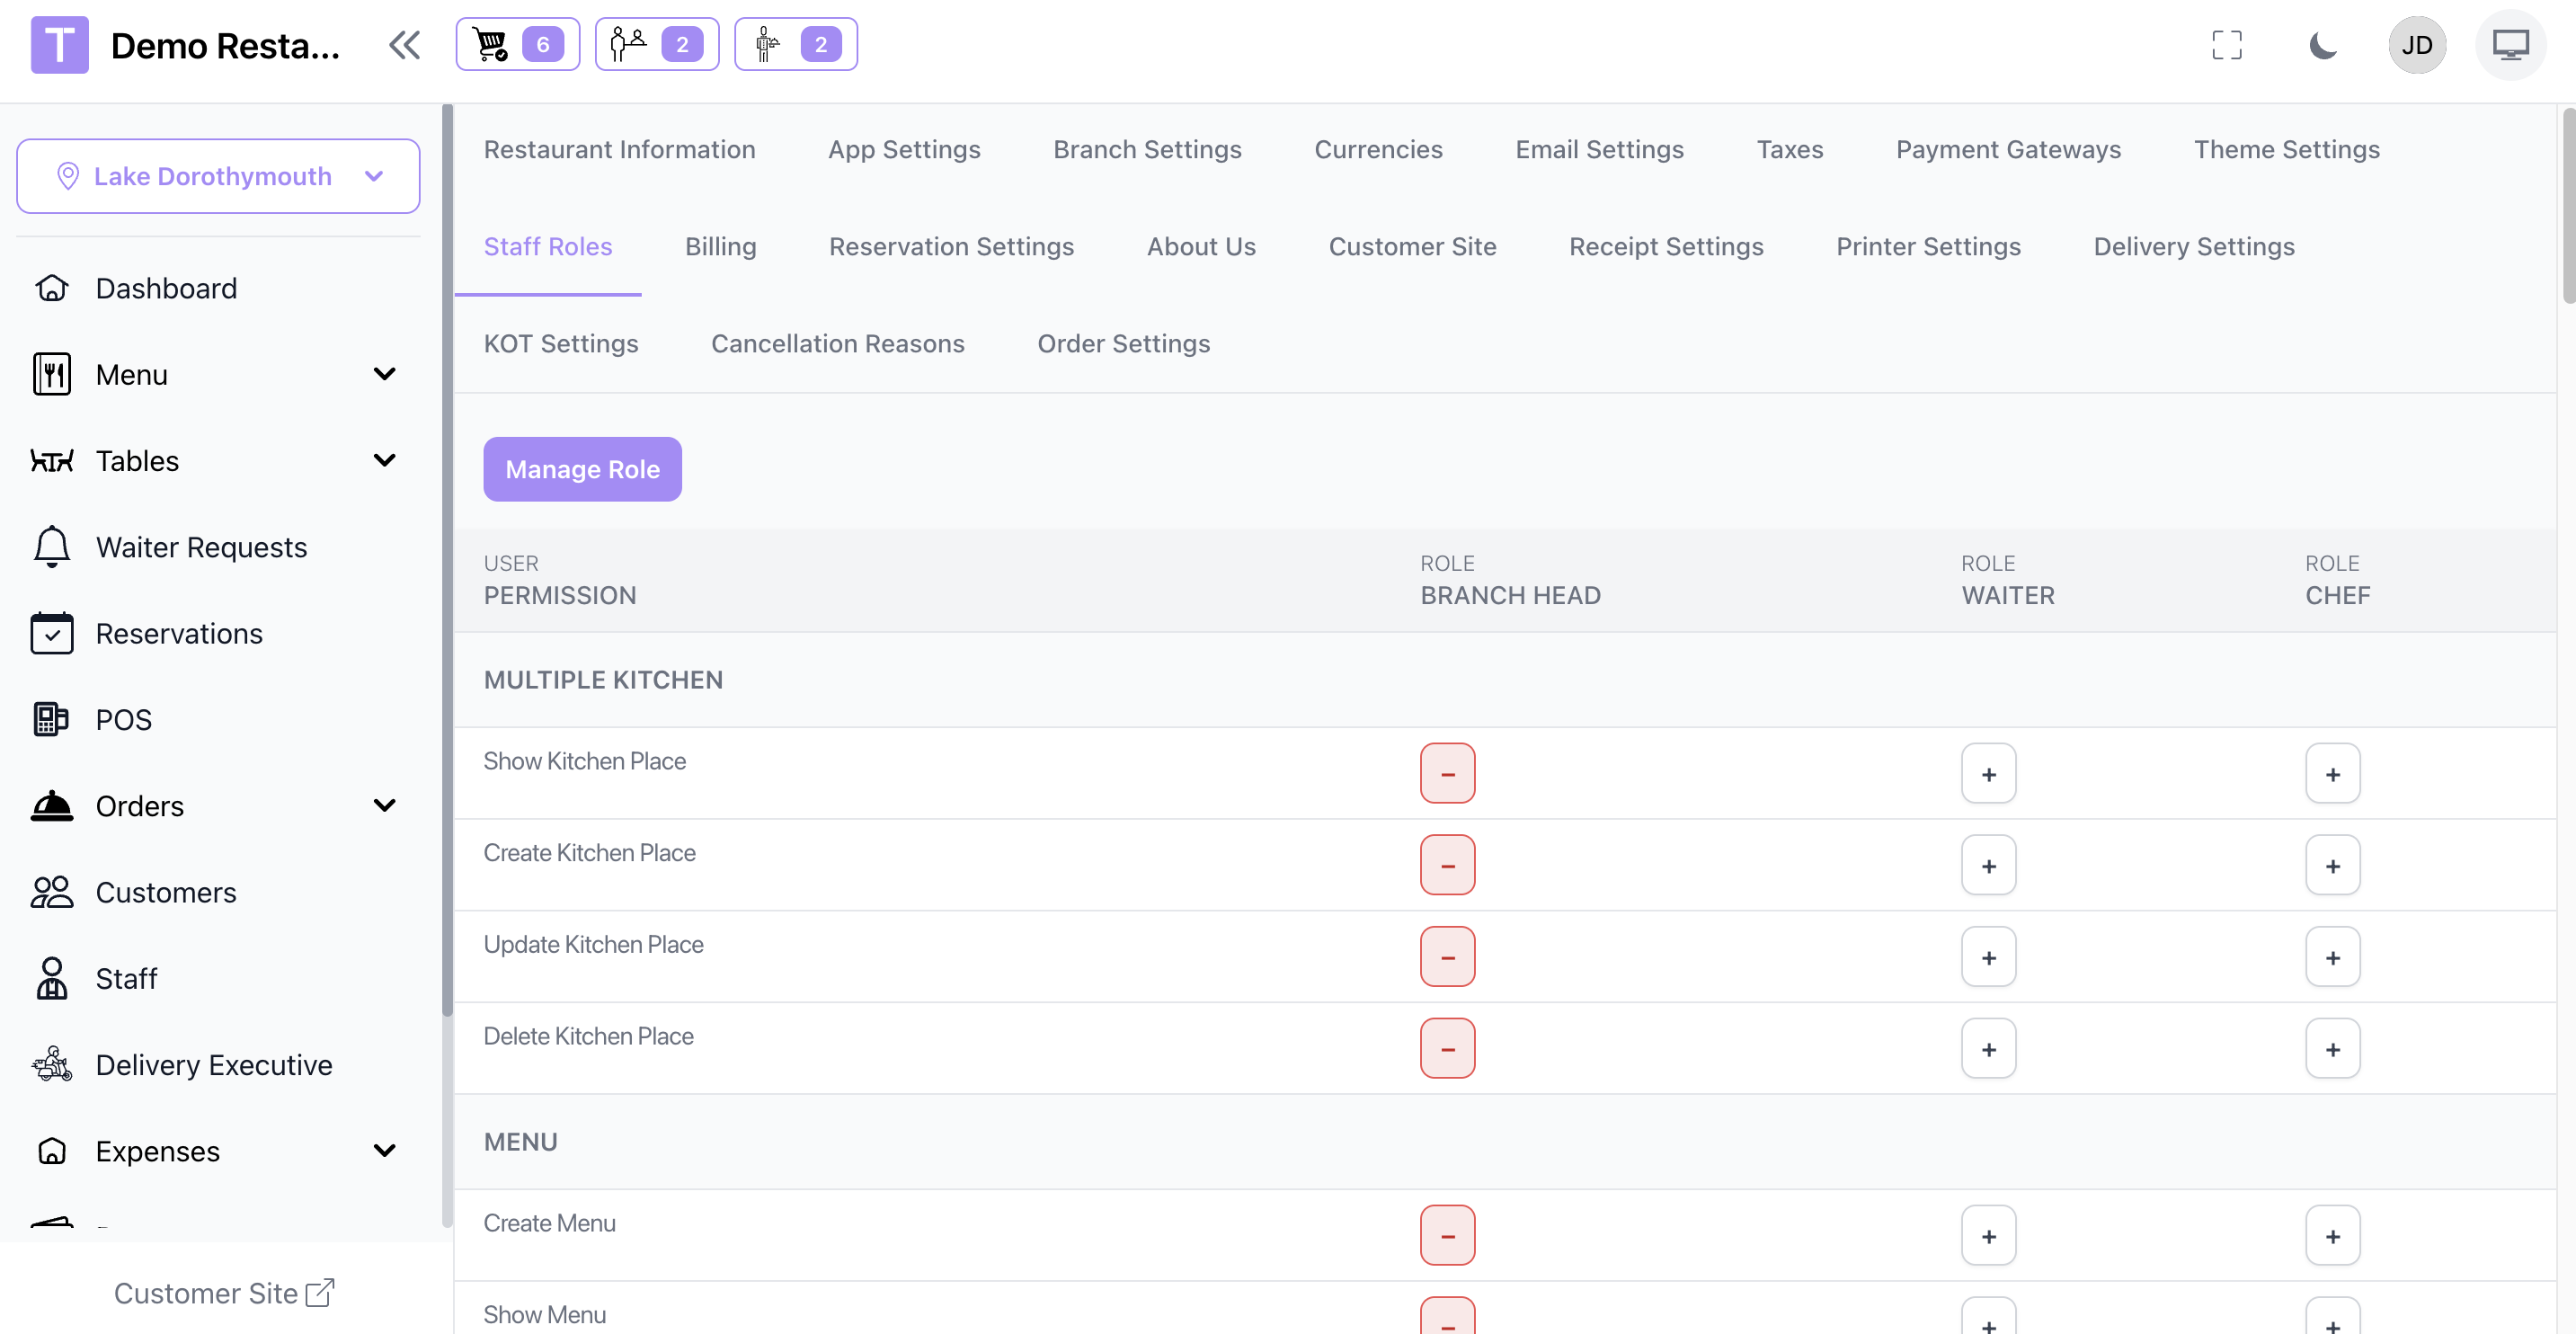Click the Manage Role button

(582, 469)
